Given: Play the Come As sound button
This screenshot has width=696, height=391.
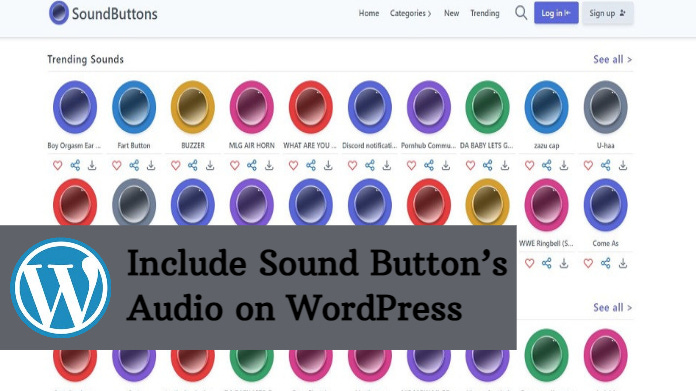Looking at the screenshot, I should point(605,205).
